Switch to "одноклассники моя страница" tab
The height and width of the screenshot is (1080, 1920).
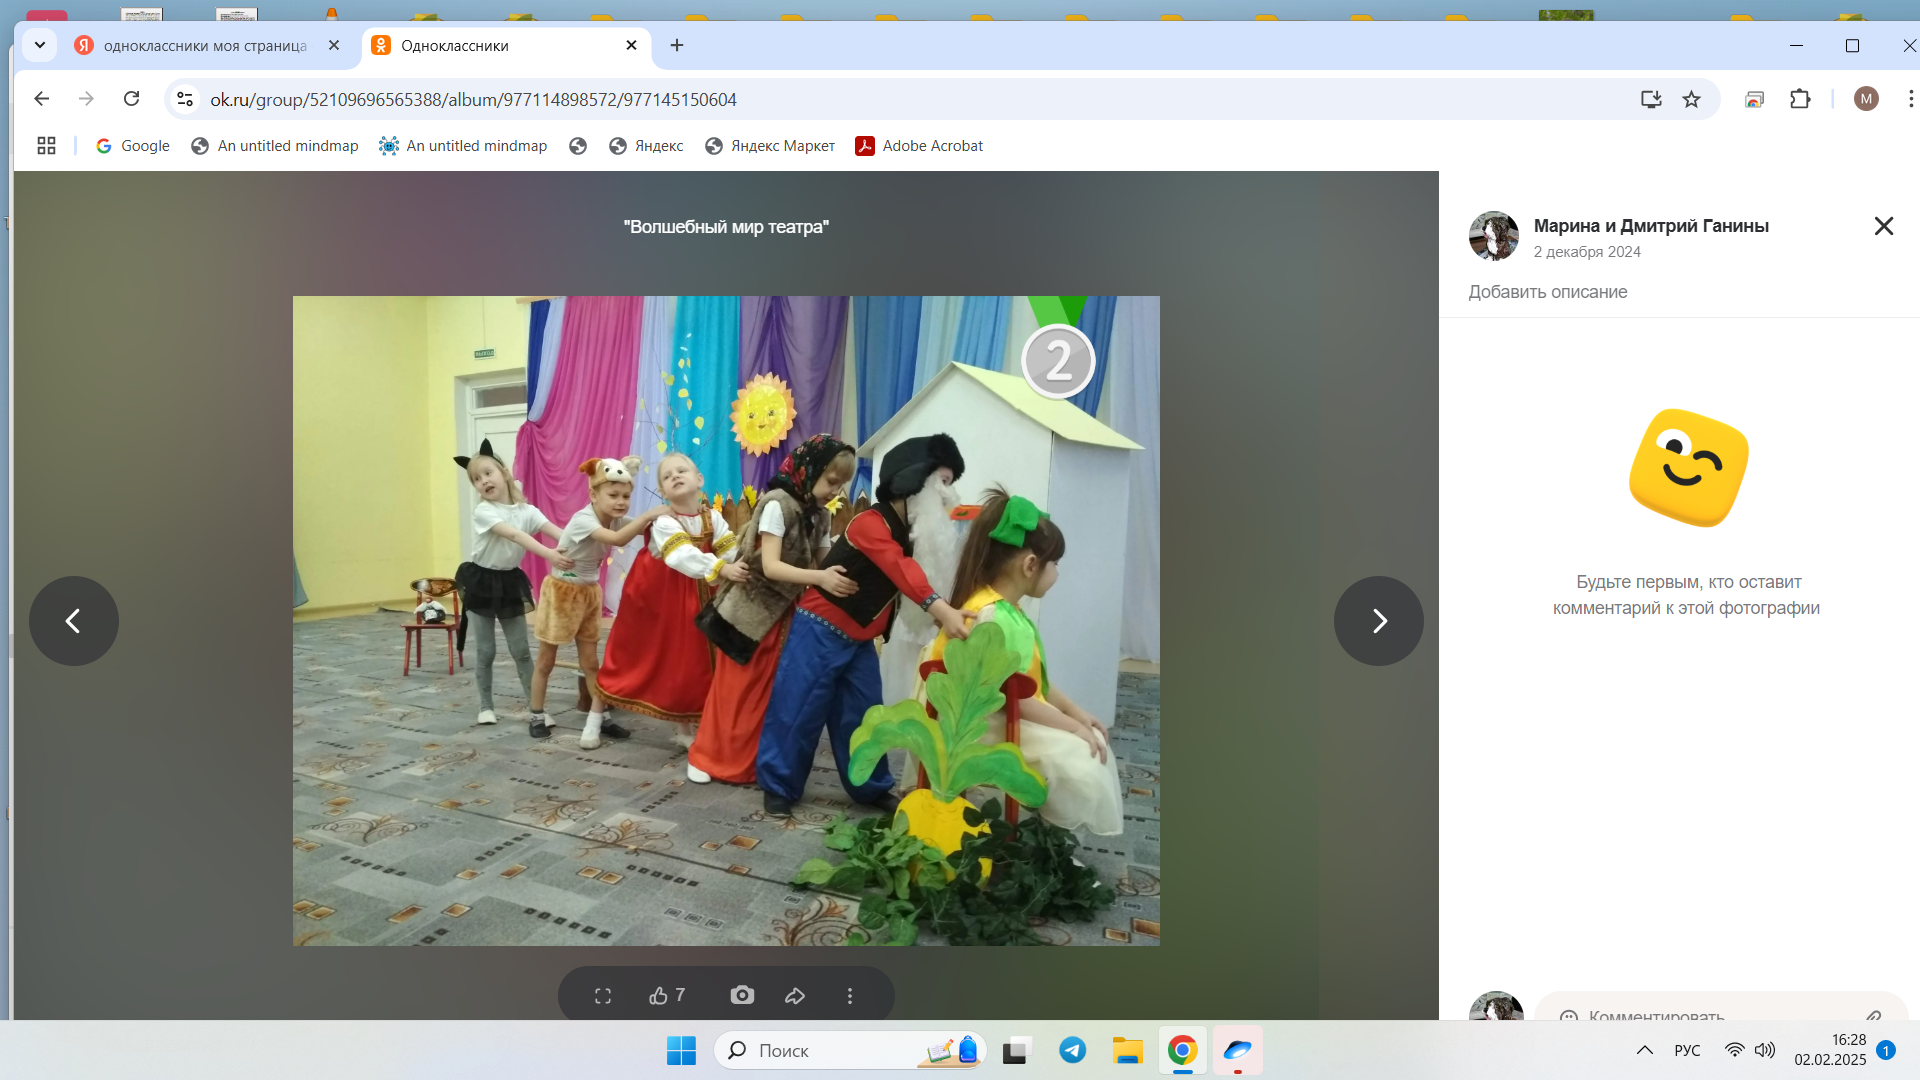[205, 46]
